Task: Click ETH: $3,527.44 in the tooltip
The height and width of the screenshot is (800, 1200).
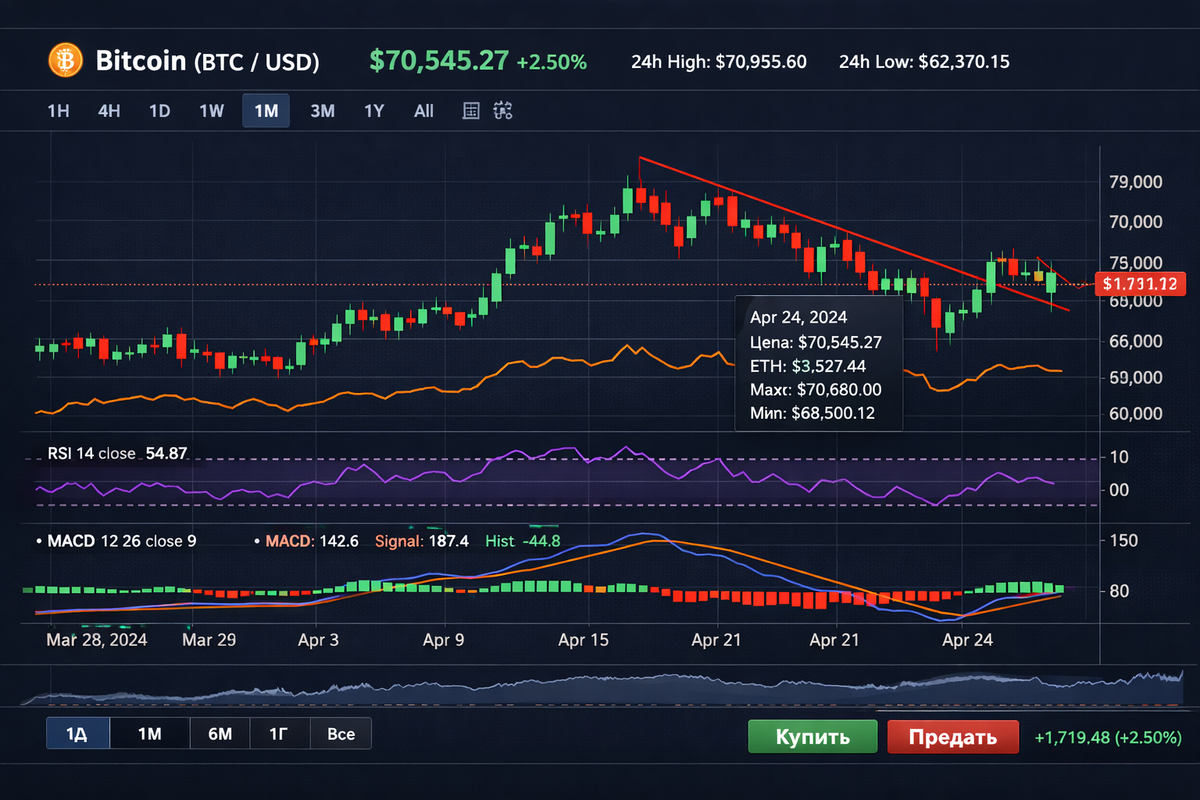Action: click(808, 365)
